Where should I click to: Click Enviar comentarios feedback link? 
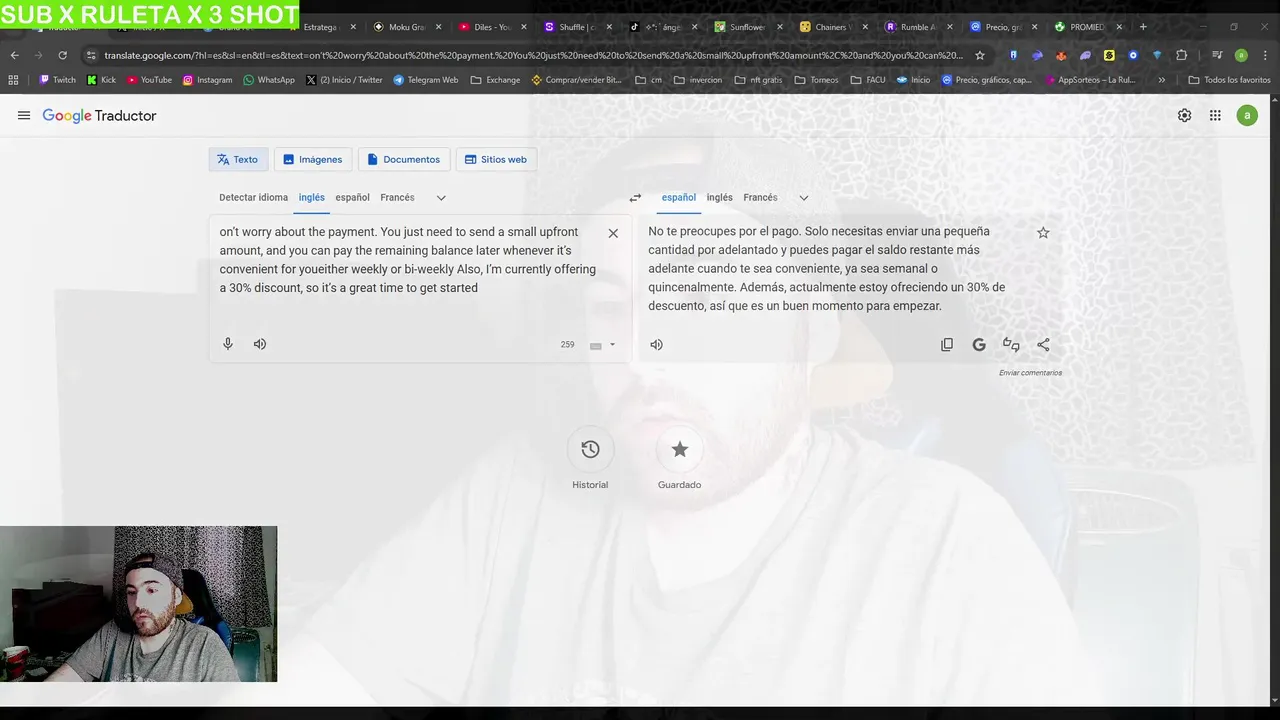tap(1030, 373)
